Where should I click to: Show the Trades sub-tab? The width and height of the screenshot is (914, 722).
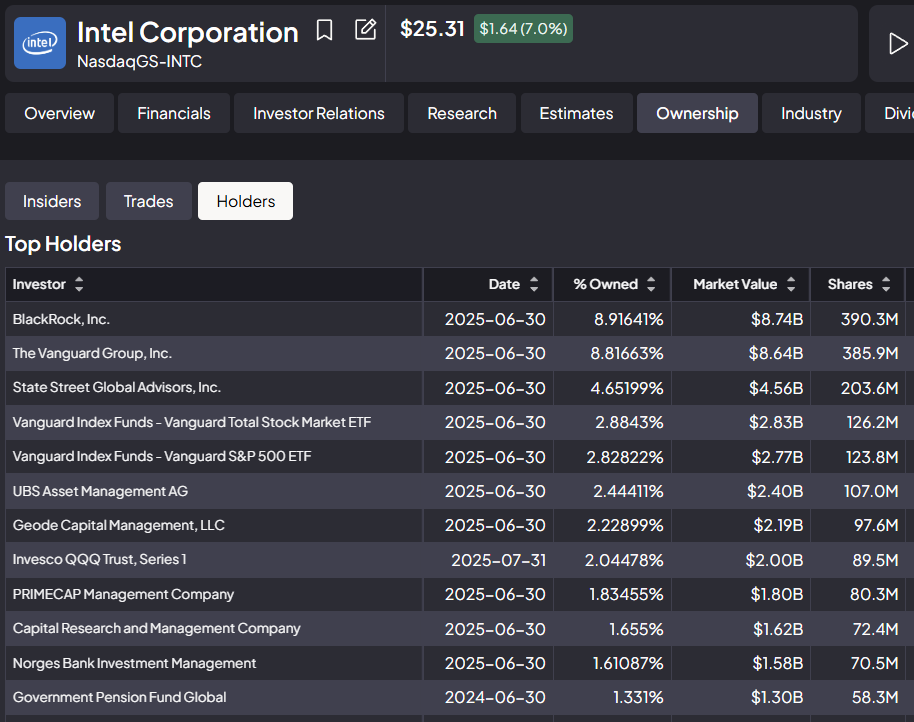pos(149,201)
